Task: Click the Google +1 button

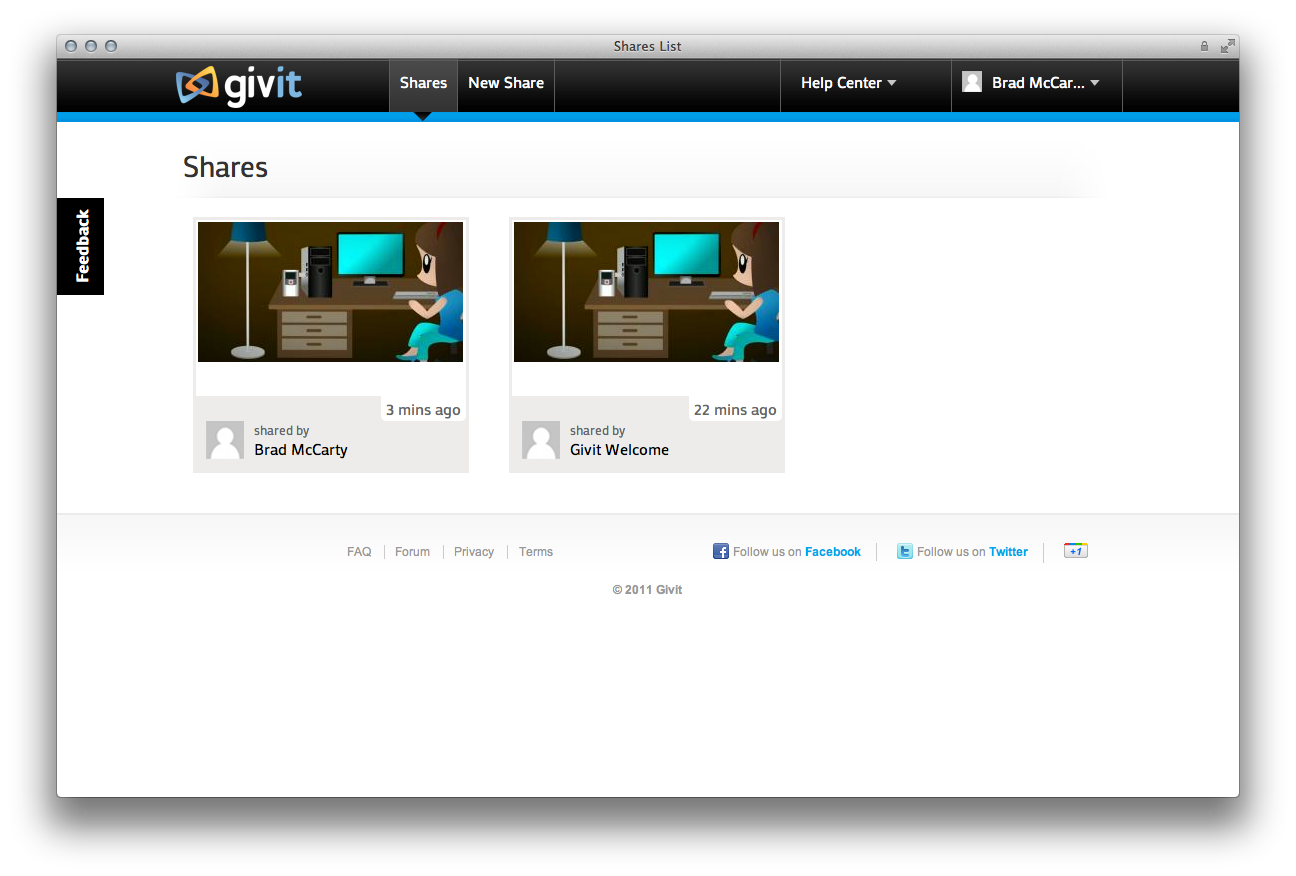Action: click(x=1076, y=551)
